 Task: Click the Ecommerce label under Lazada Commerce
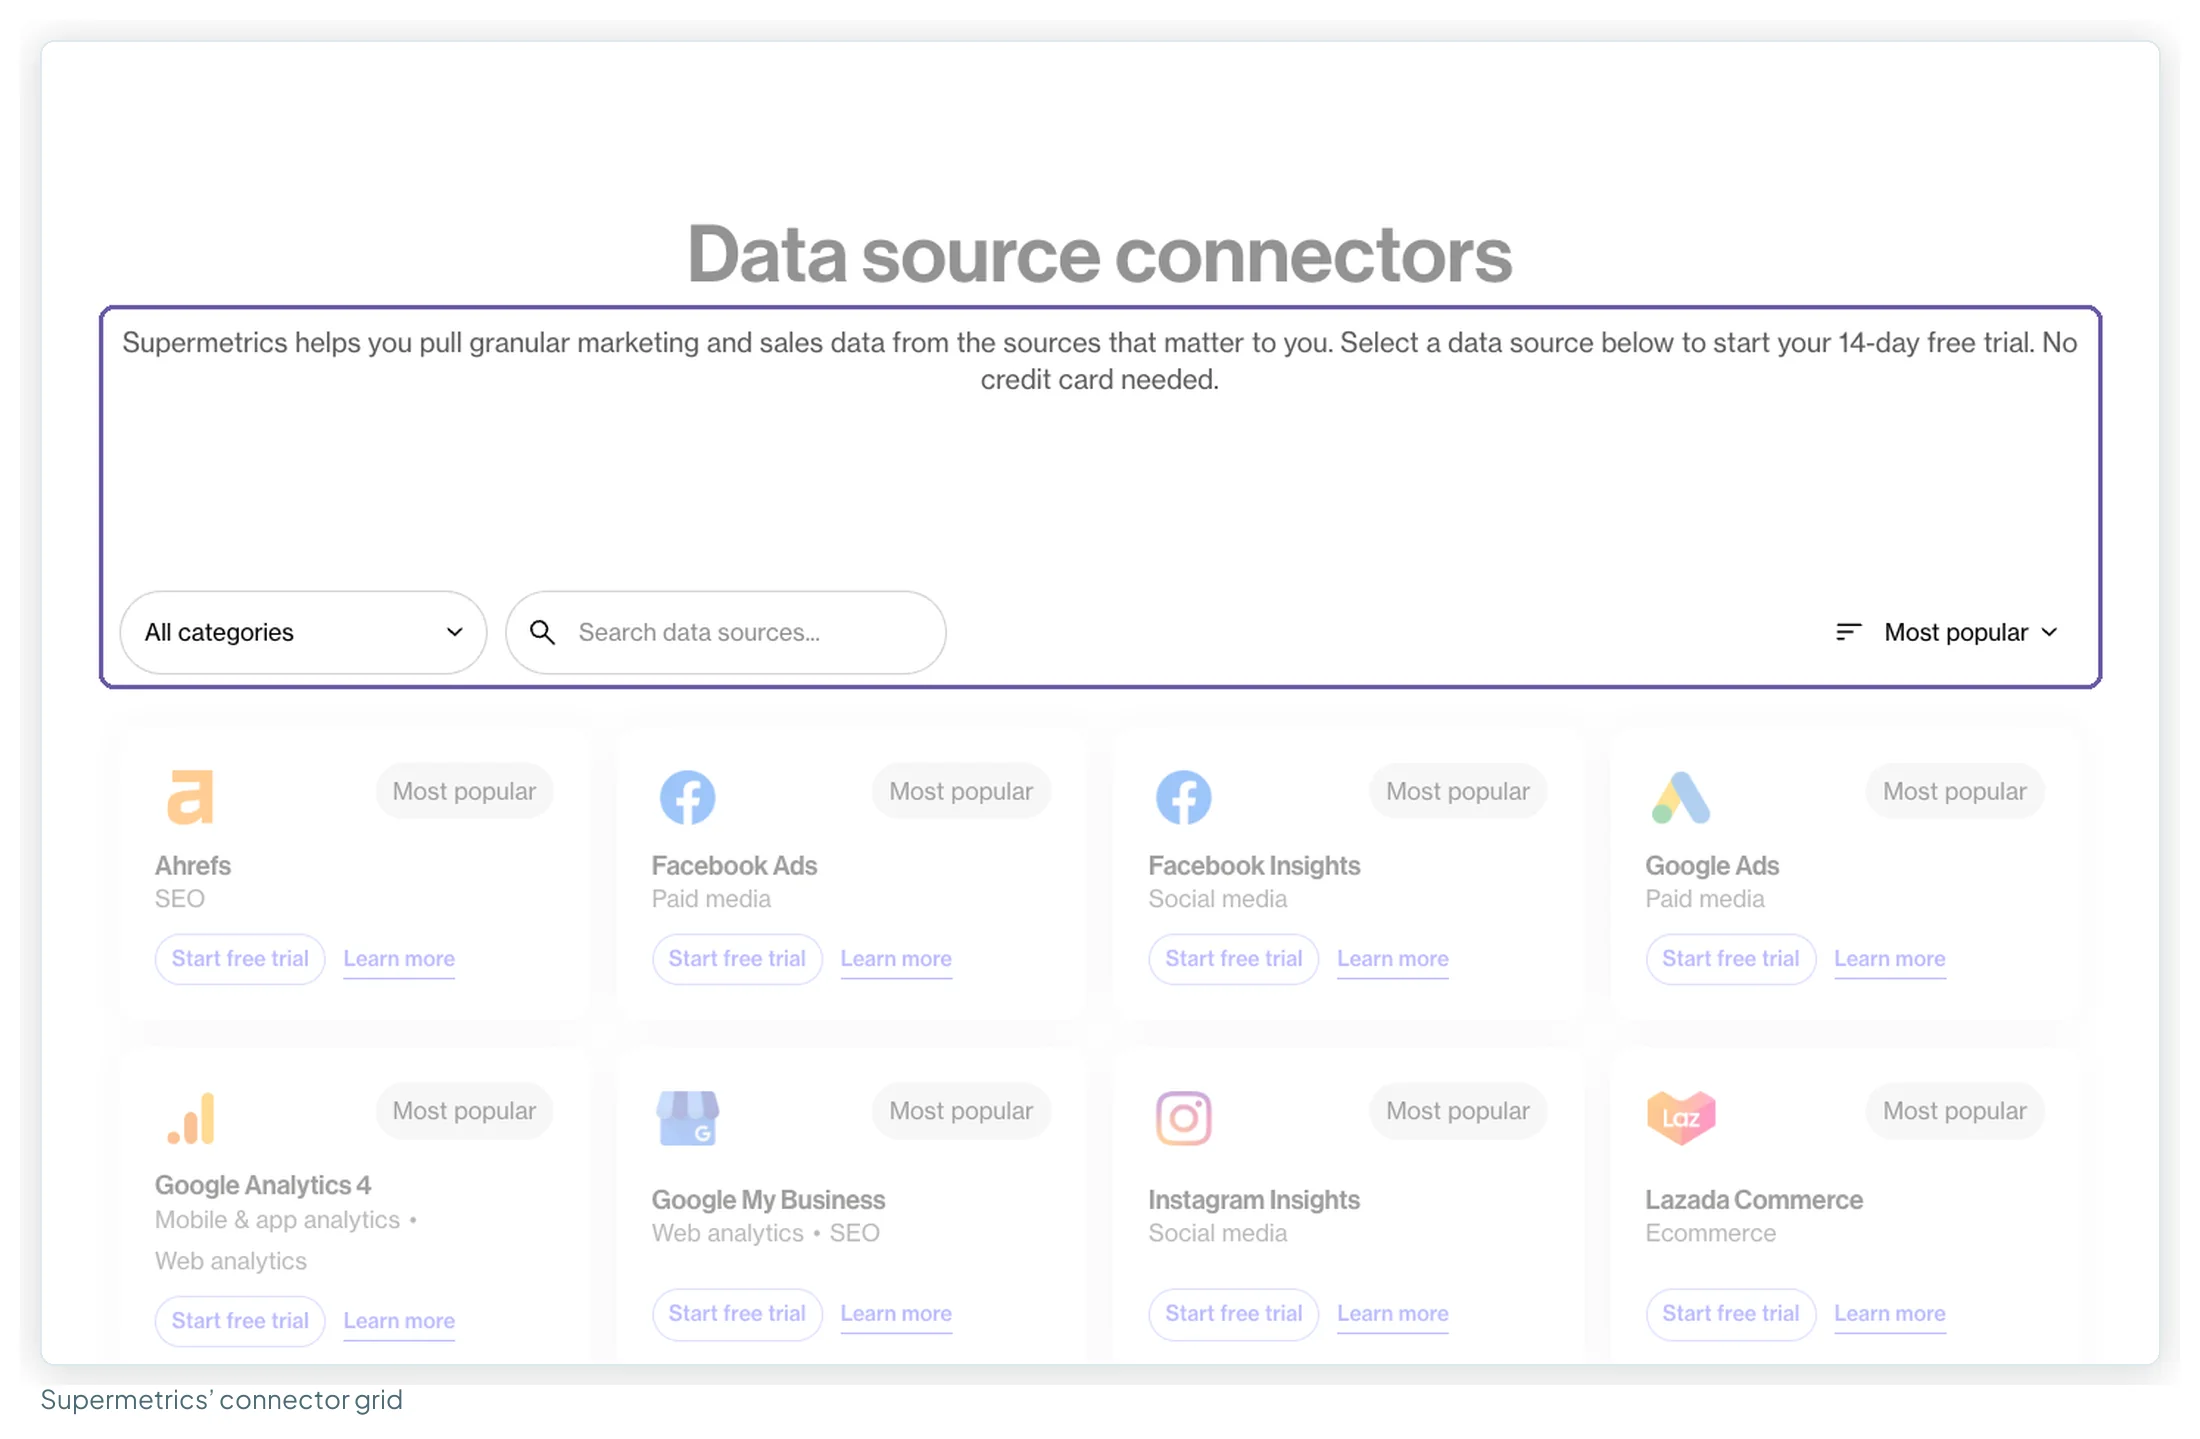[x=1711, y=1233]
